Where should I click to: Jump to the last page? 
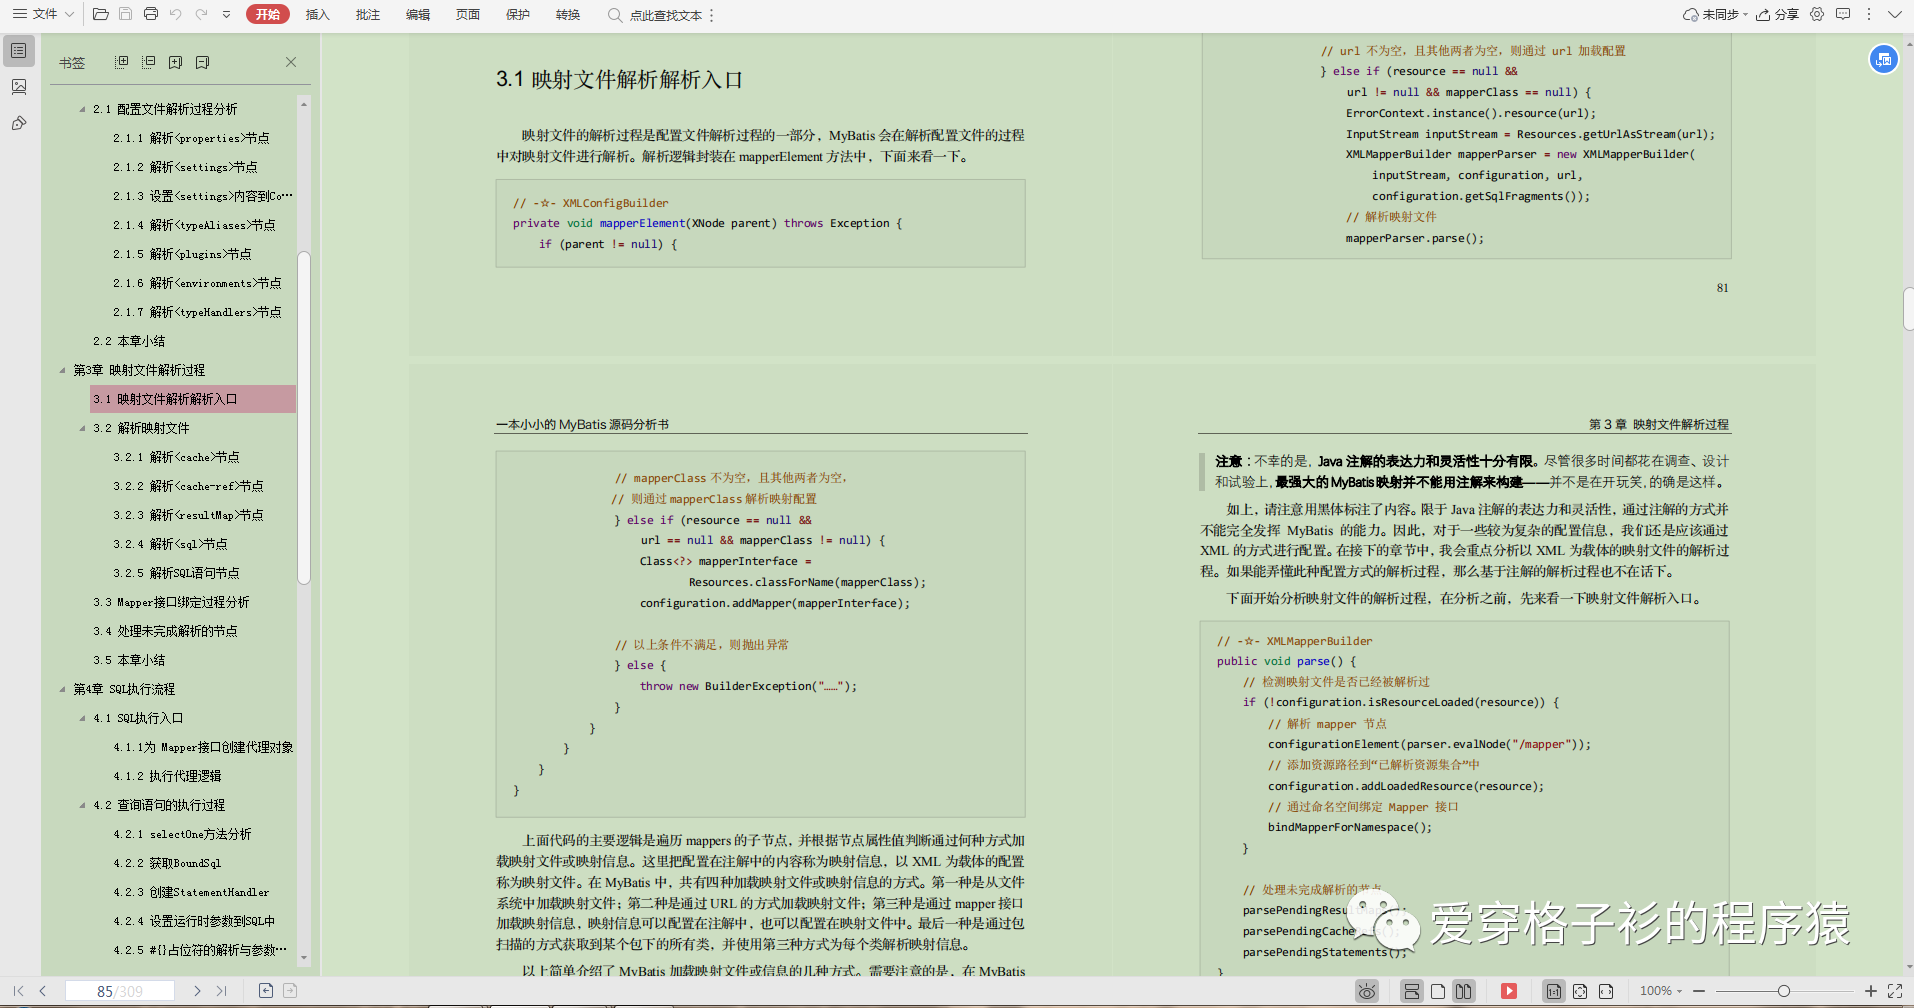point(221,991)
